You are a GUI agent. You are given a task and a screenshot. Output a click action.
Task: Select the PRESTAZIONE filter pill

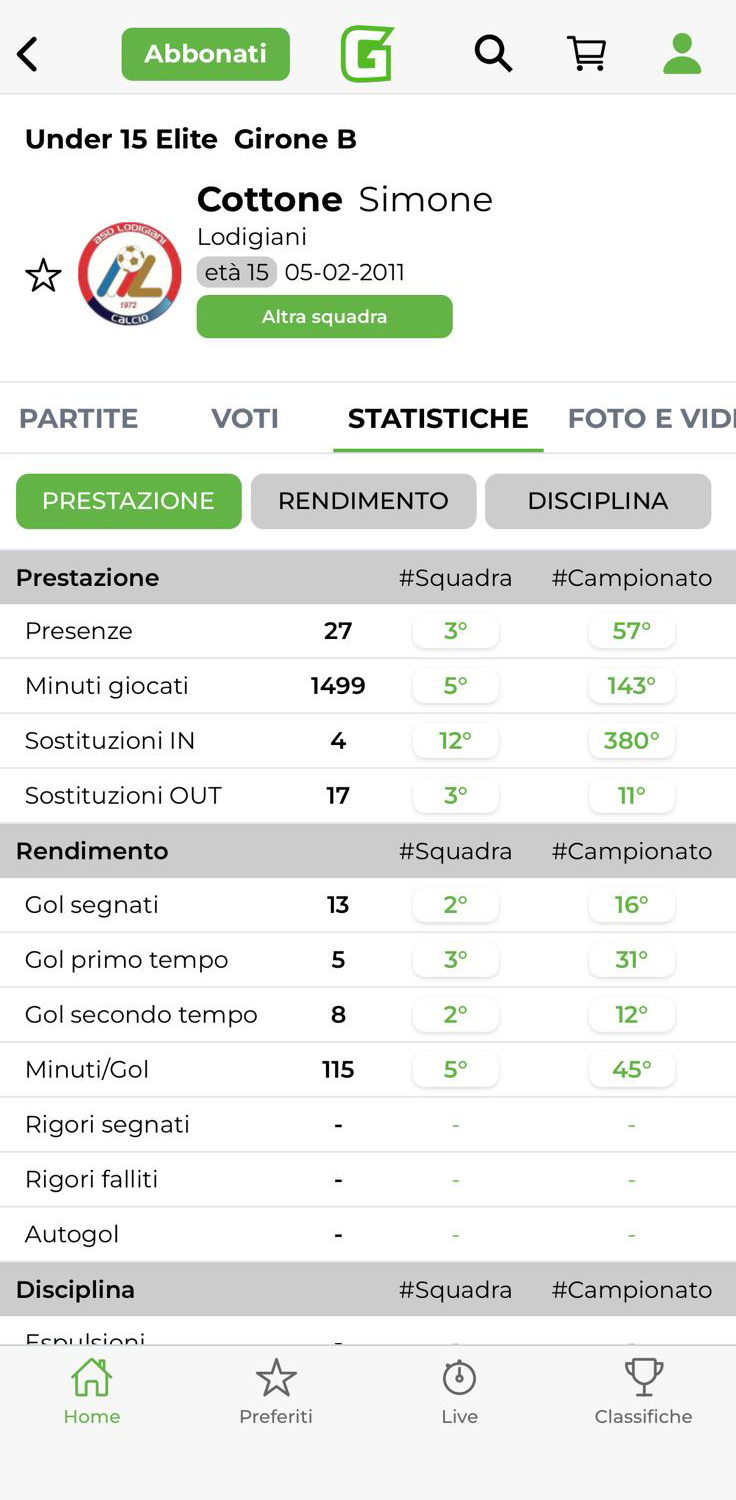tap(129, 501)
